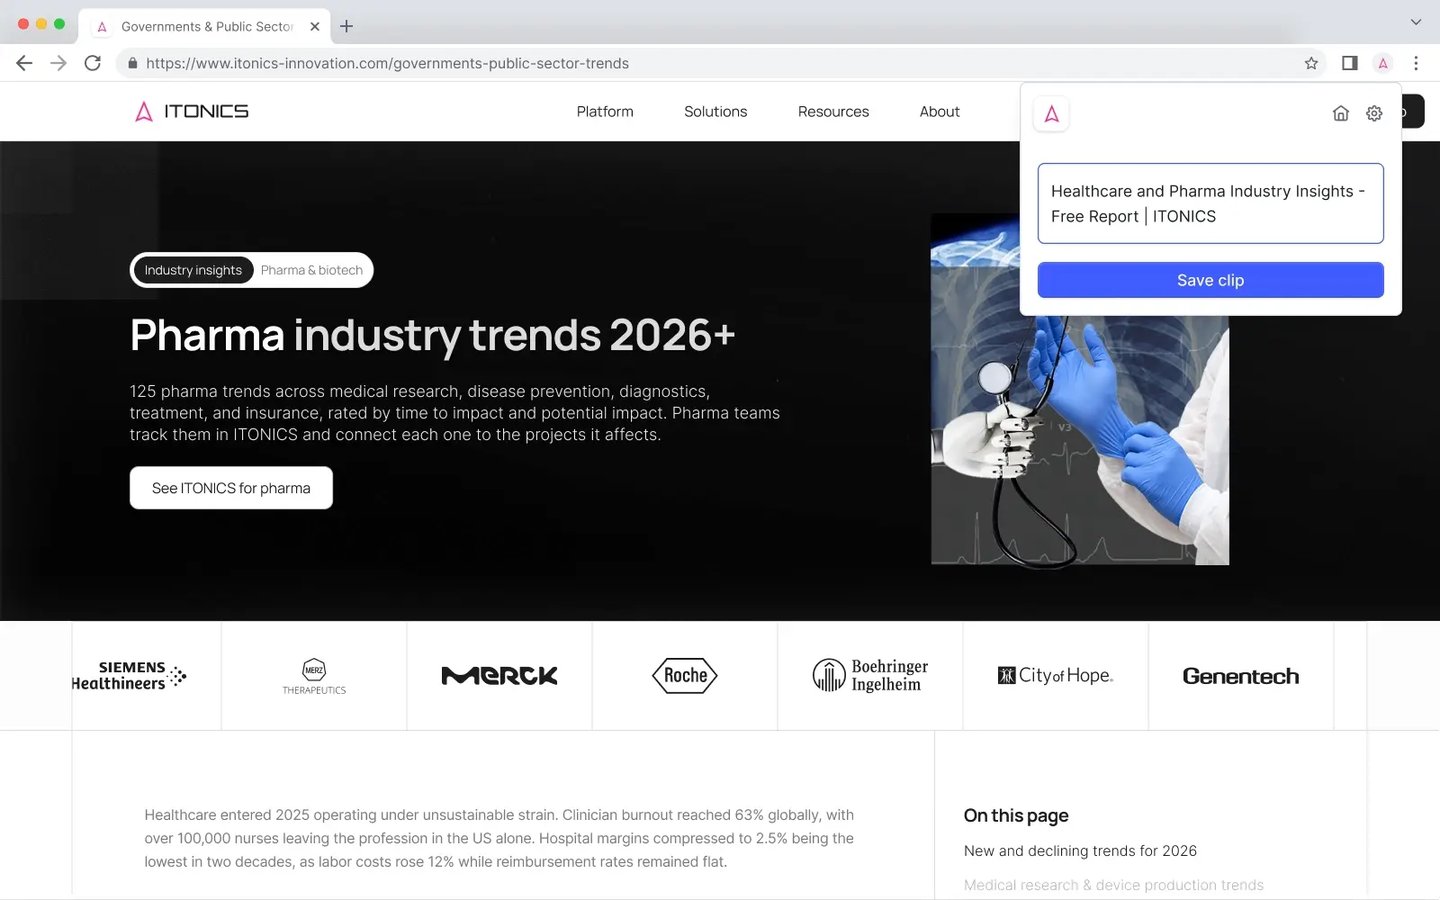
Task: Click the Merck logo
Action: point(499,676)
